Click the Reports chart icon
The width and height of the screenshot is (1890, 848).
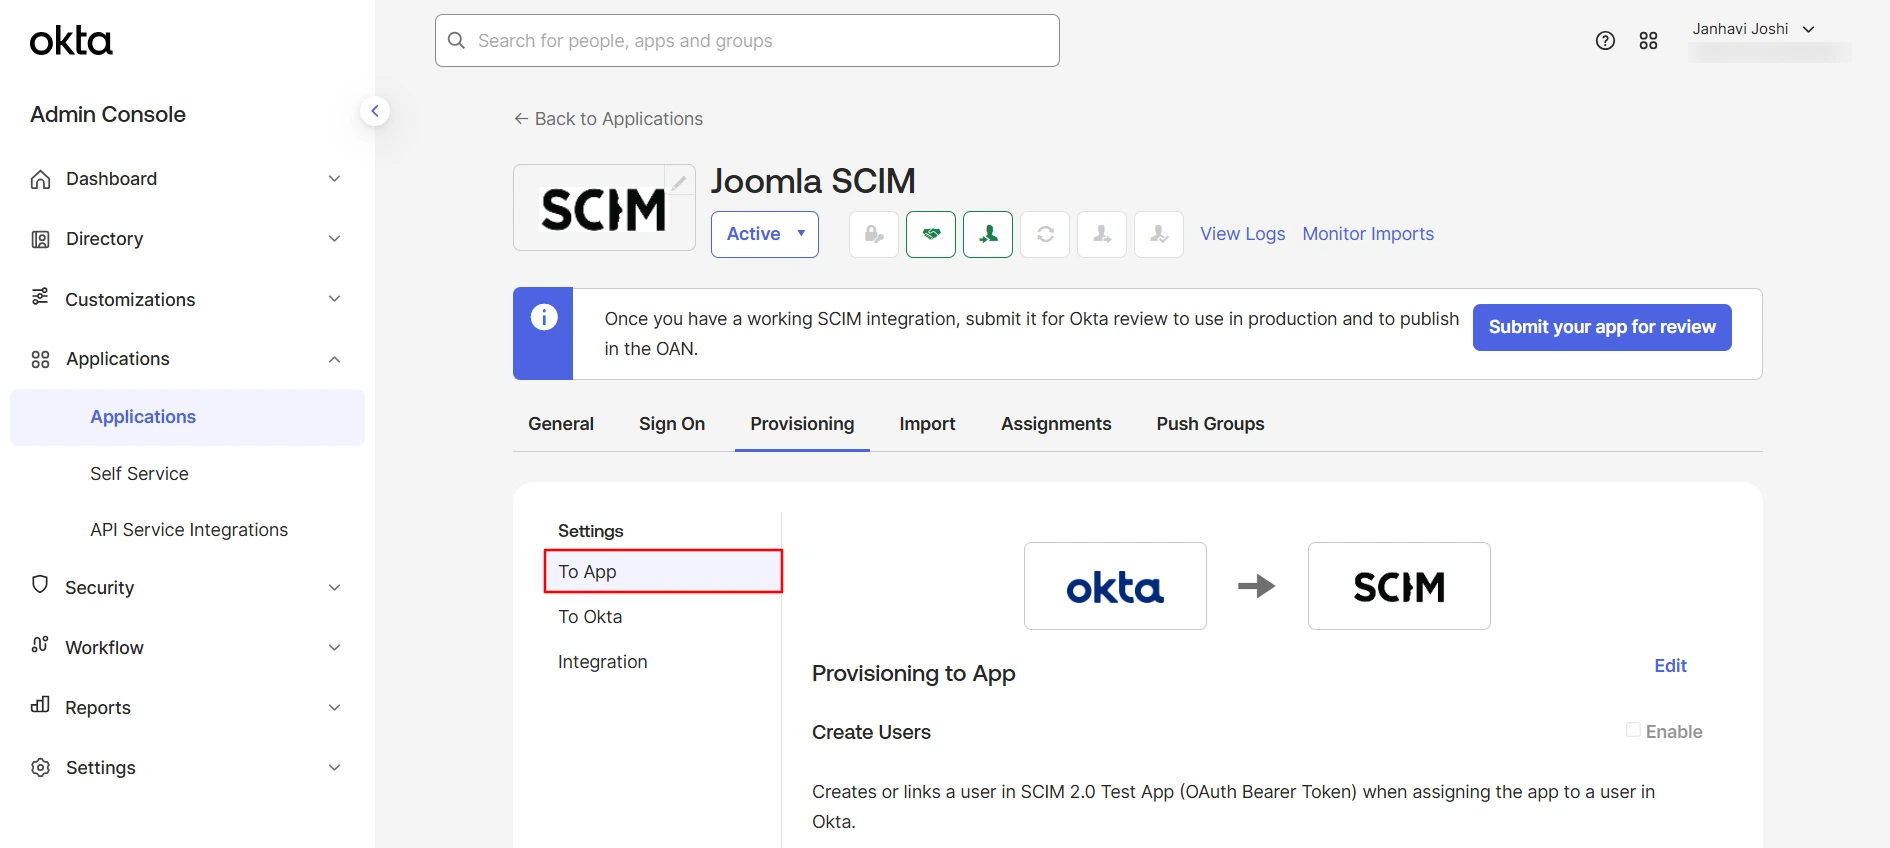point(40,705)
